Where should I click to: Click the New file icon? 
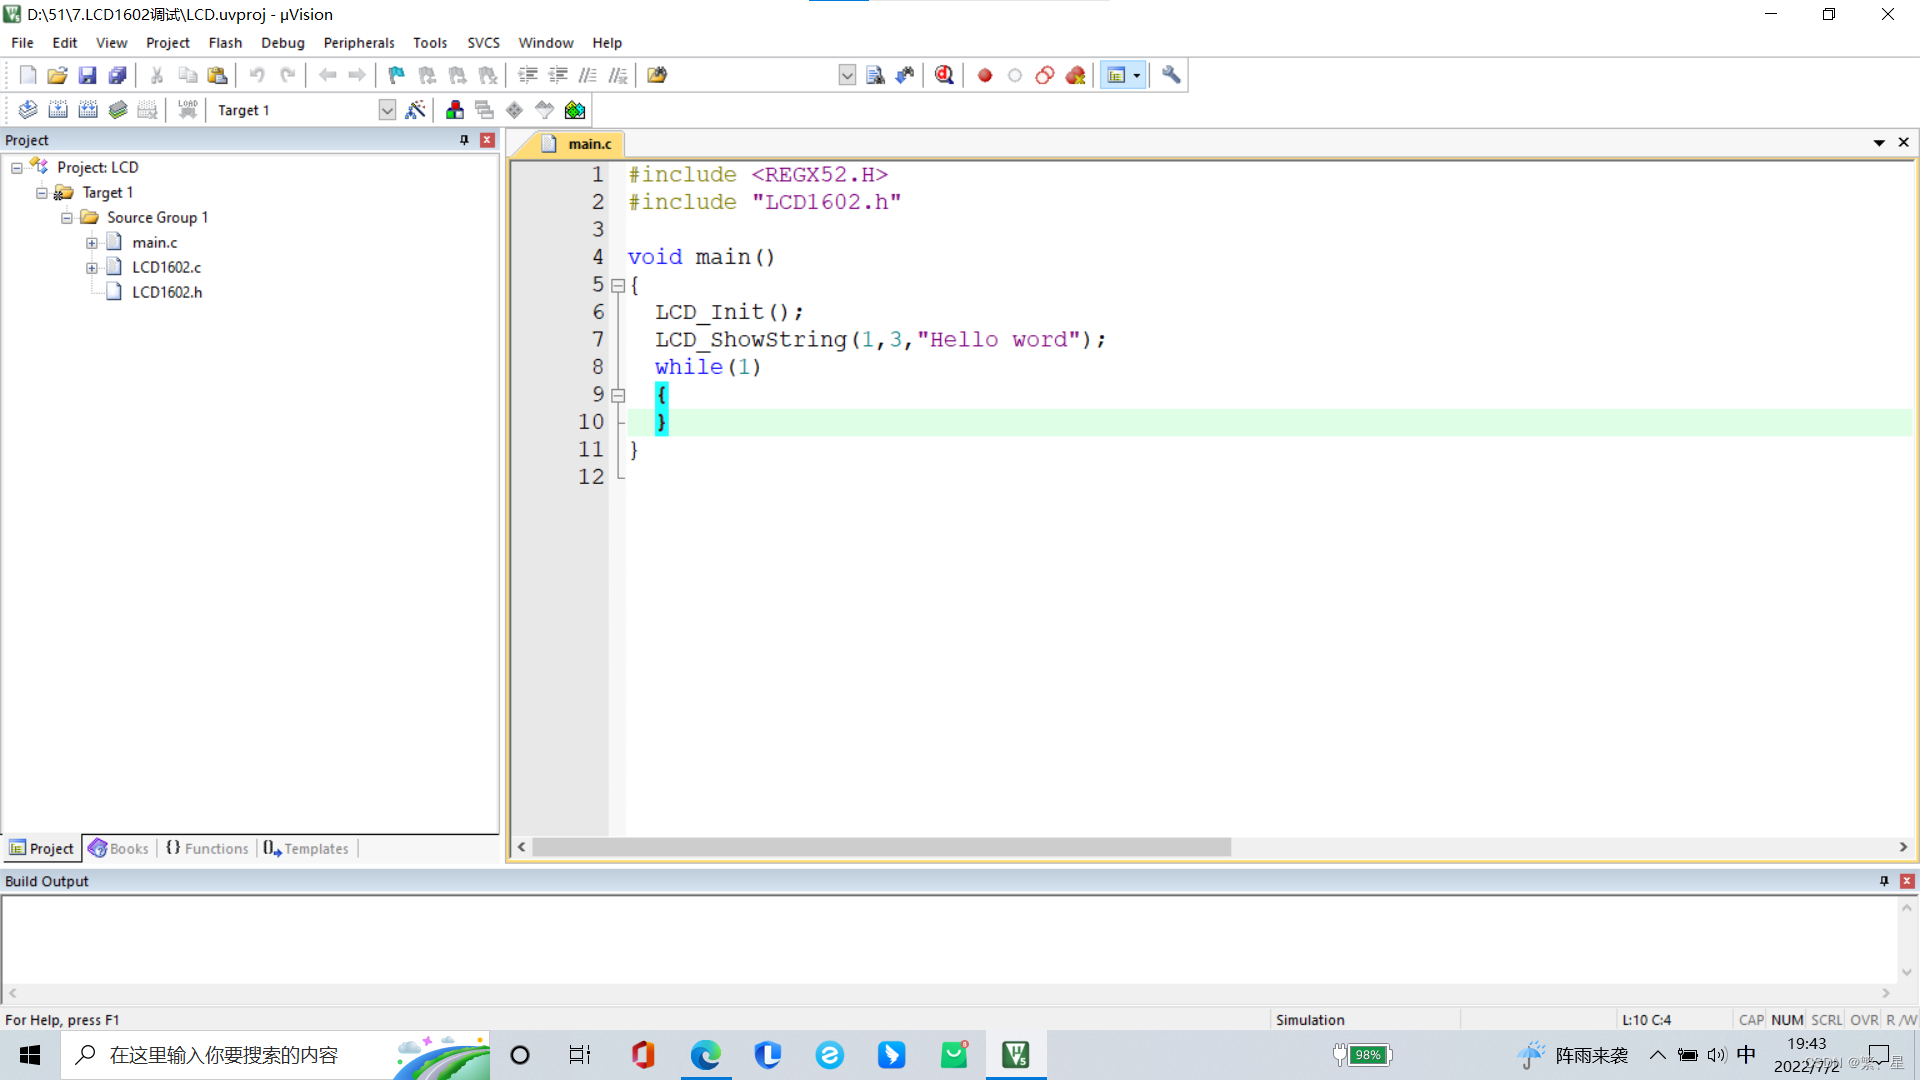(x=28, y=75)
